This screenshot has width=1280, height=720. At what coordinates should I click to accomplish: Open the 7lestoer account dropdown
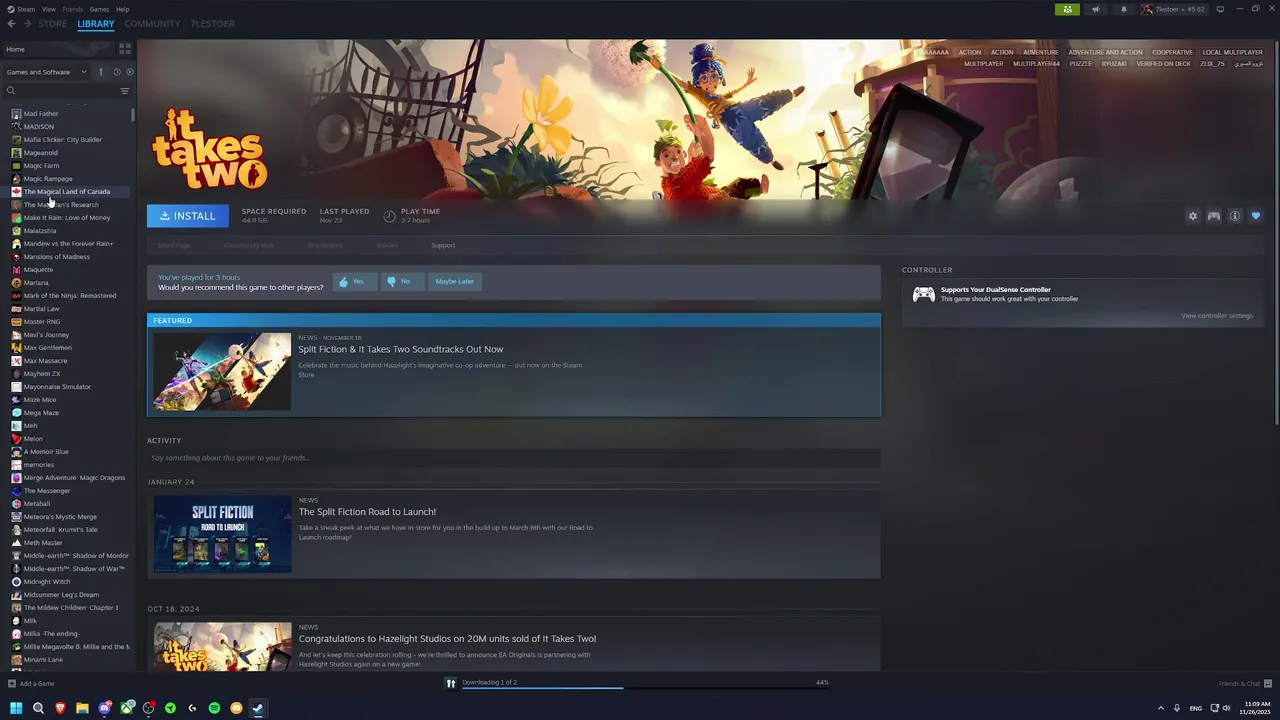coord(1174,9)
